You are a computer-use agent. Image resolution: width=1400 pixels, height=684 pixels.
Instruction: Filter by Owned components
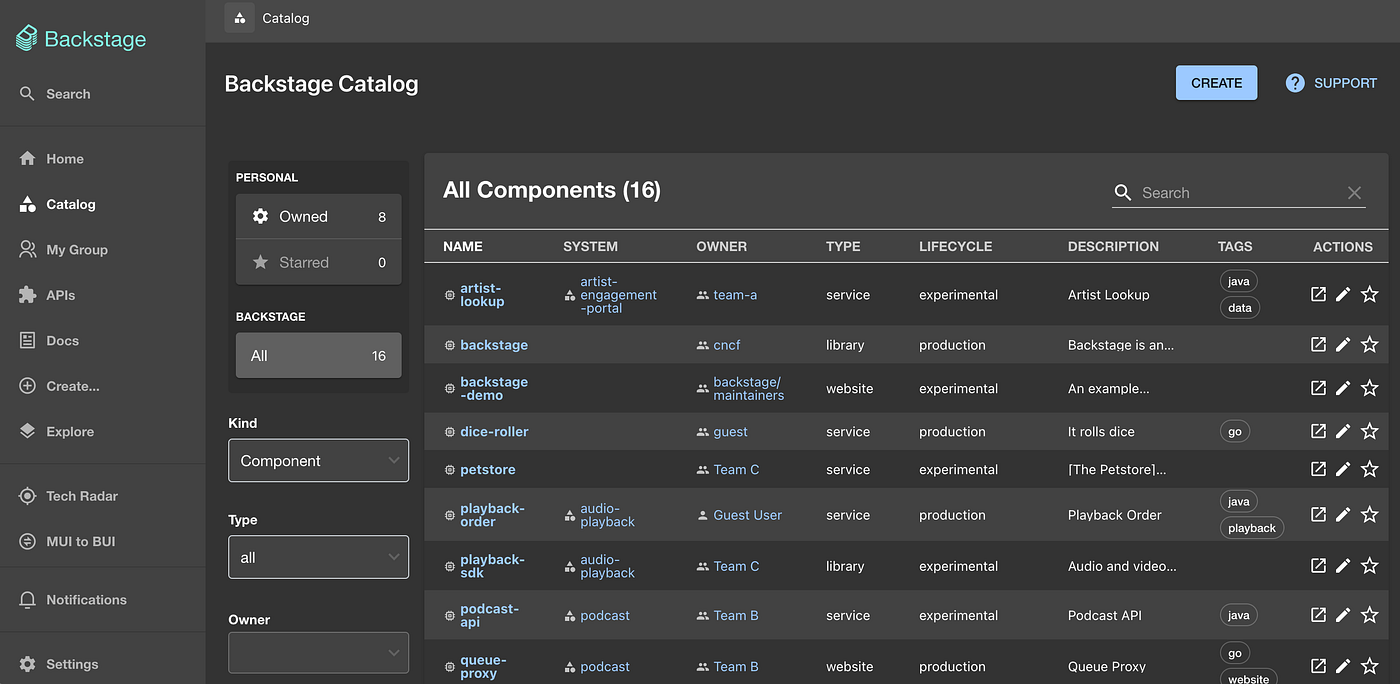318,216
